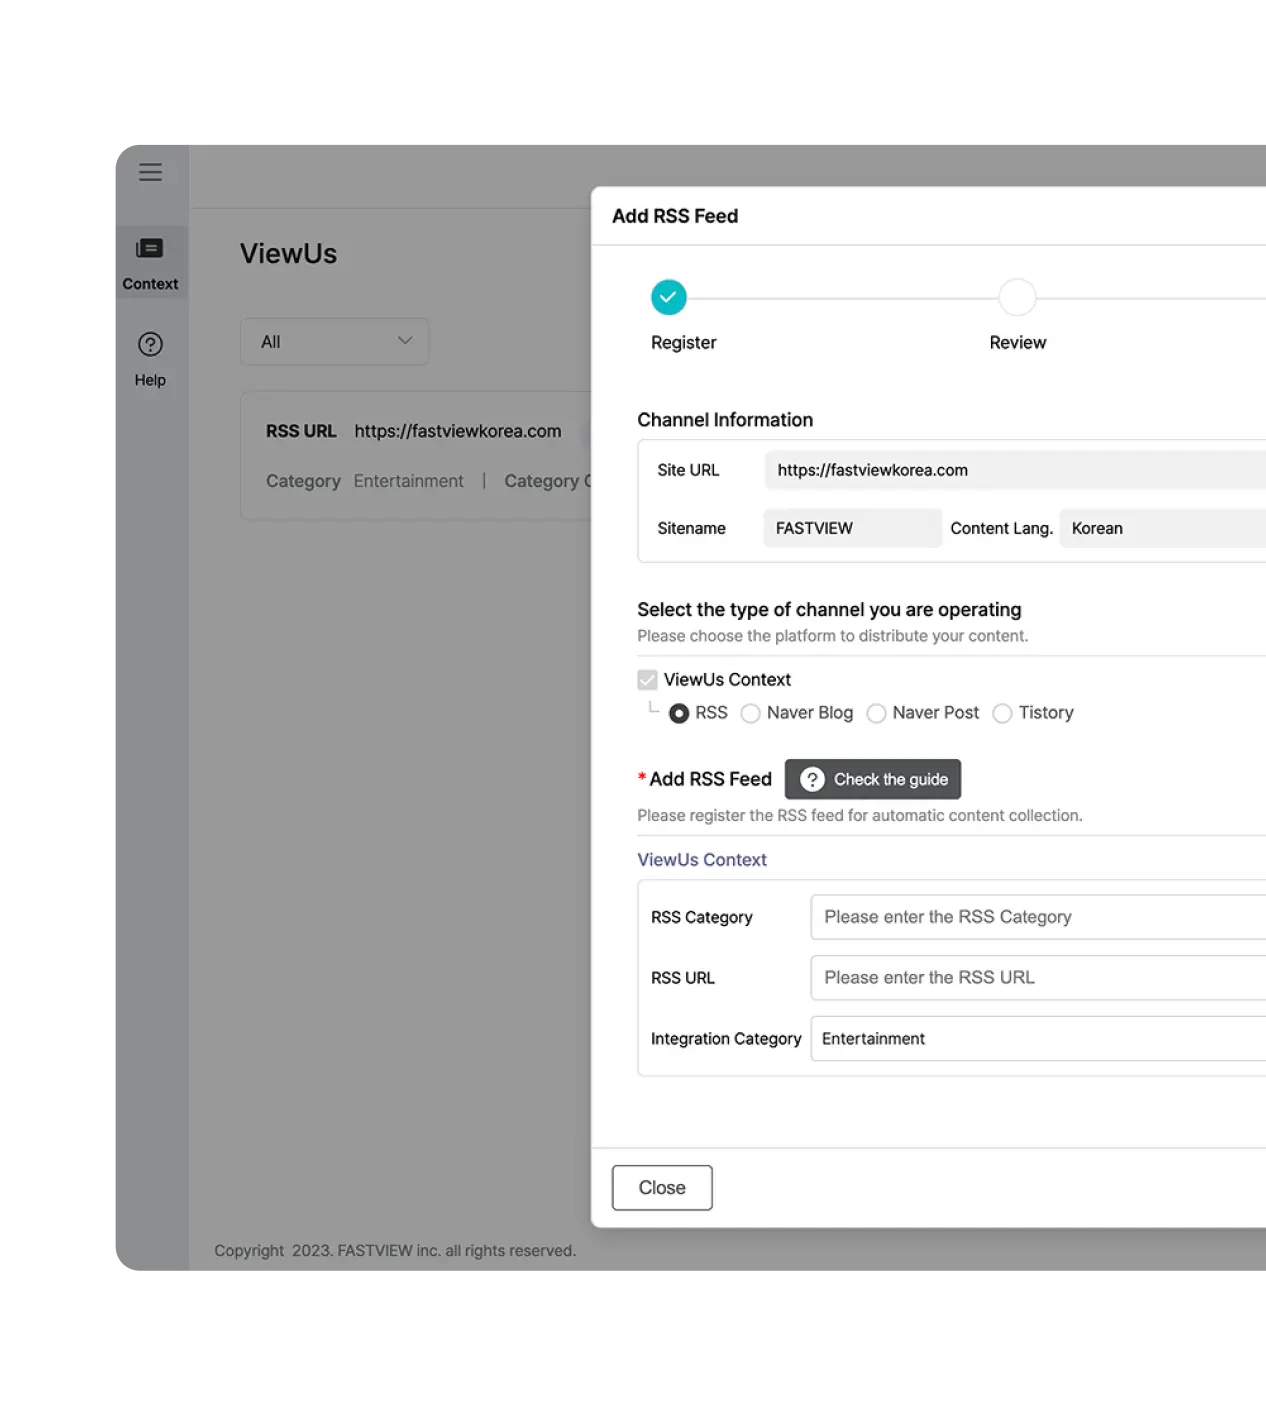Select the RSS radio button
The height and width of the screenshot is (1419, 1266).
pos(679,713)
